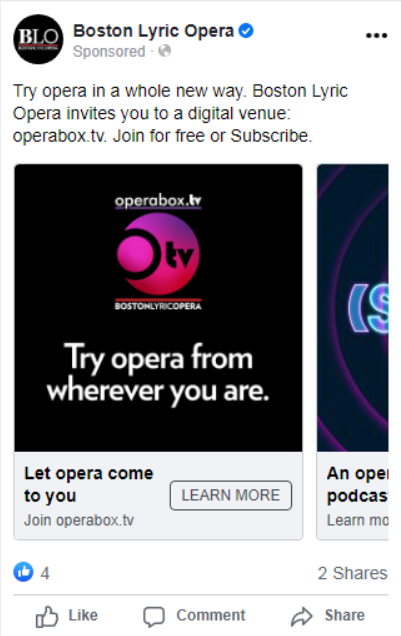This screenshot has width=401, height=636.
Task: Click the LEARN MORE button
Action: (231, 495)
